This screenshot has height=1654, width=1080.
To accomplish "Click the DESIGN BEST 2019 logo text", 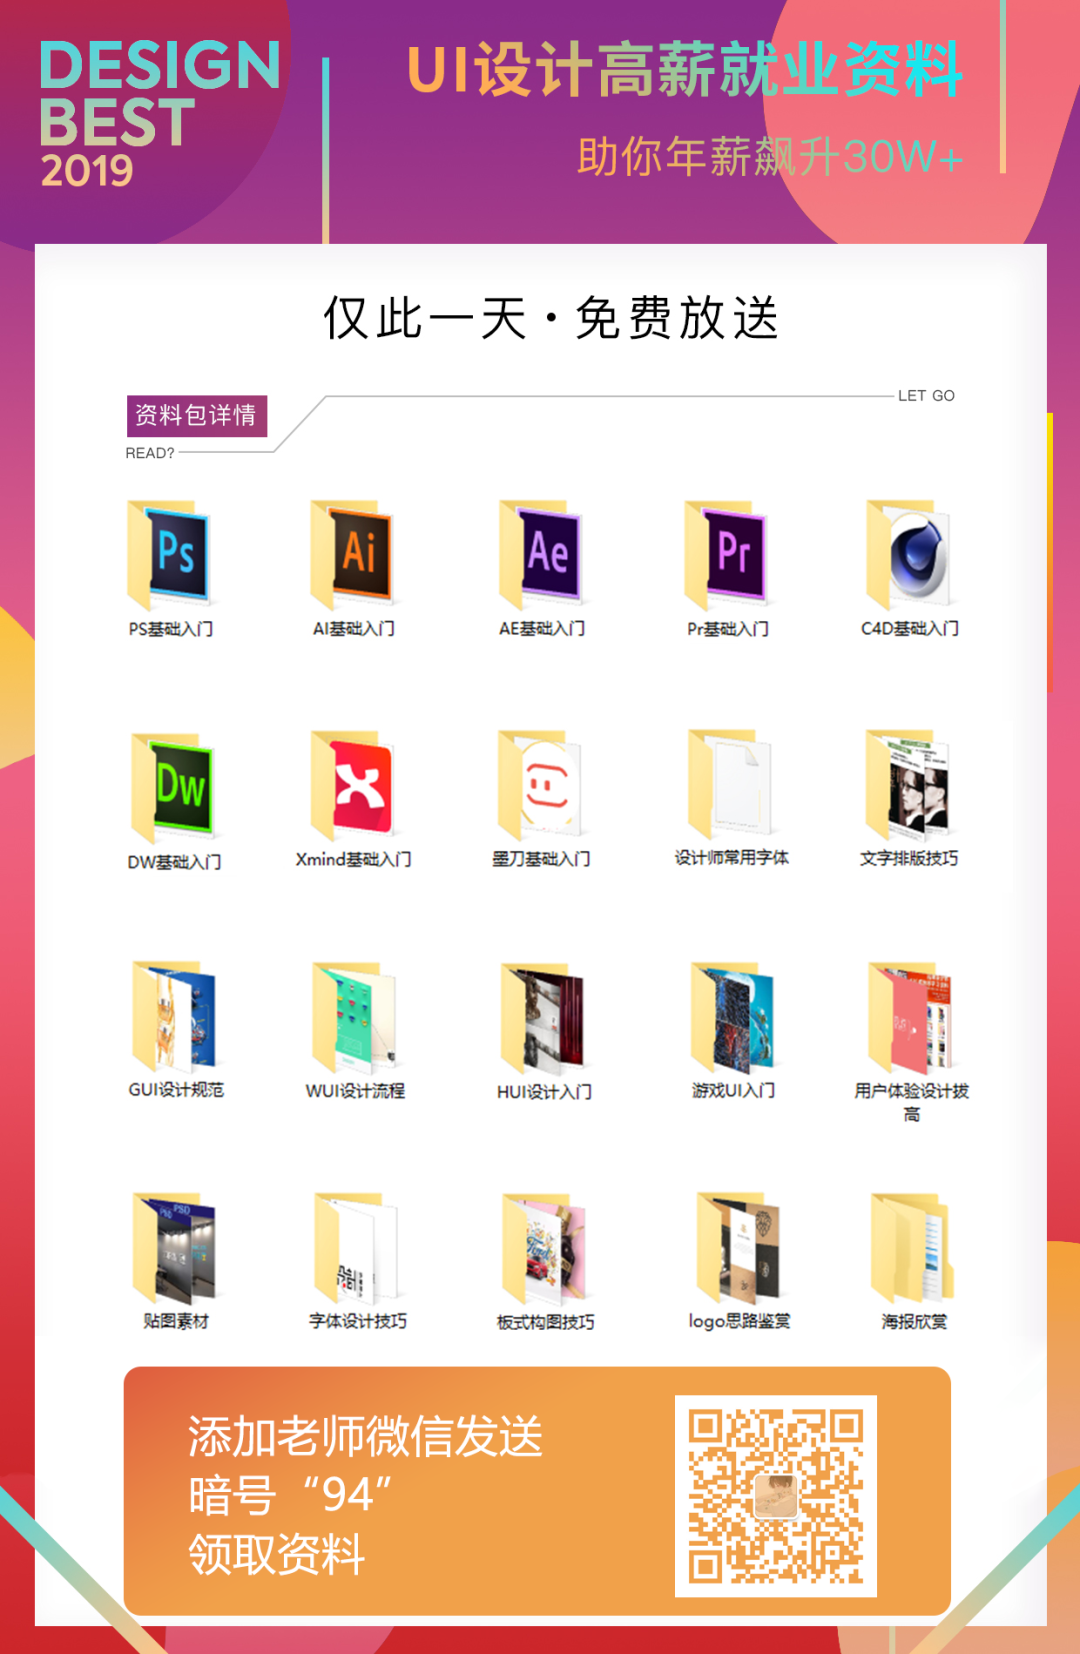I will coord(160,114).
